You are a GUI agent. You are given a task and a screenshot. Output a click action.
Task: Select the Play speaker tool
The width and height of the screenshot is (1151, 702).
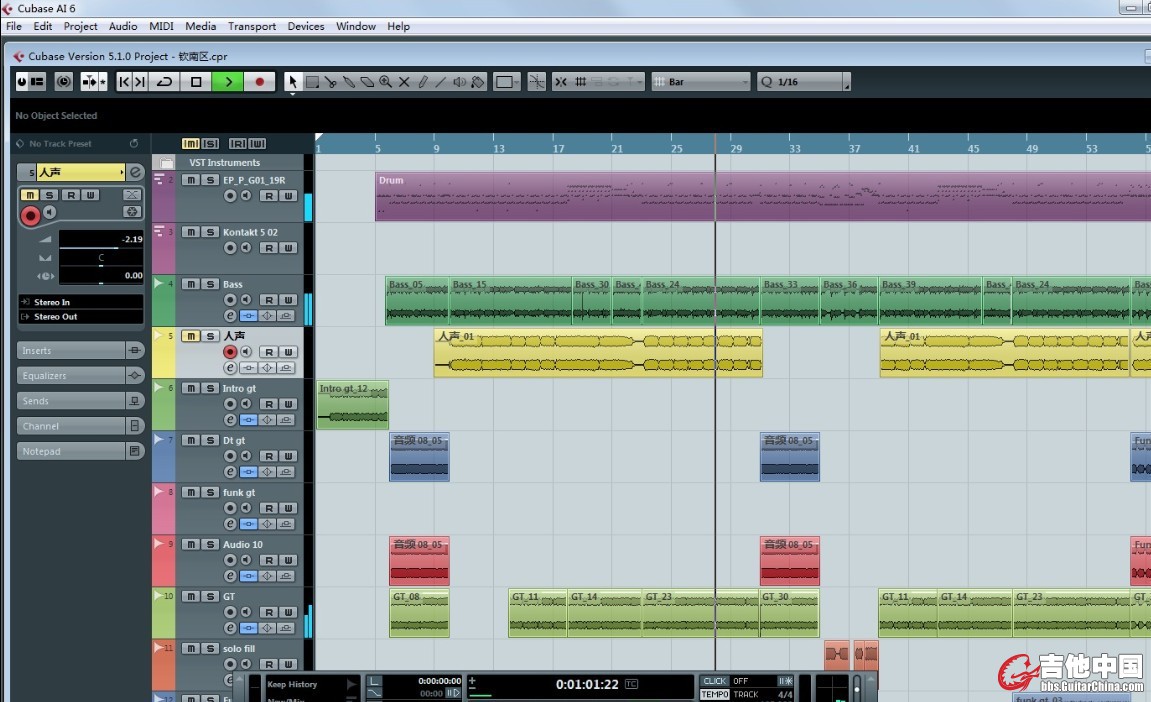tap(459, 82)
